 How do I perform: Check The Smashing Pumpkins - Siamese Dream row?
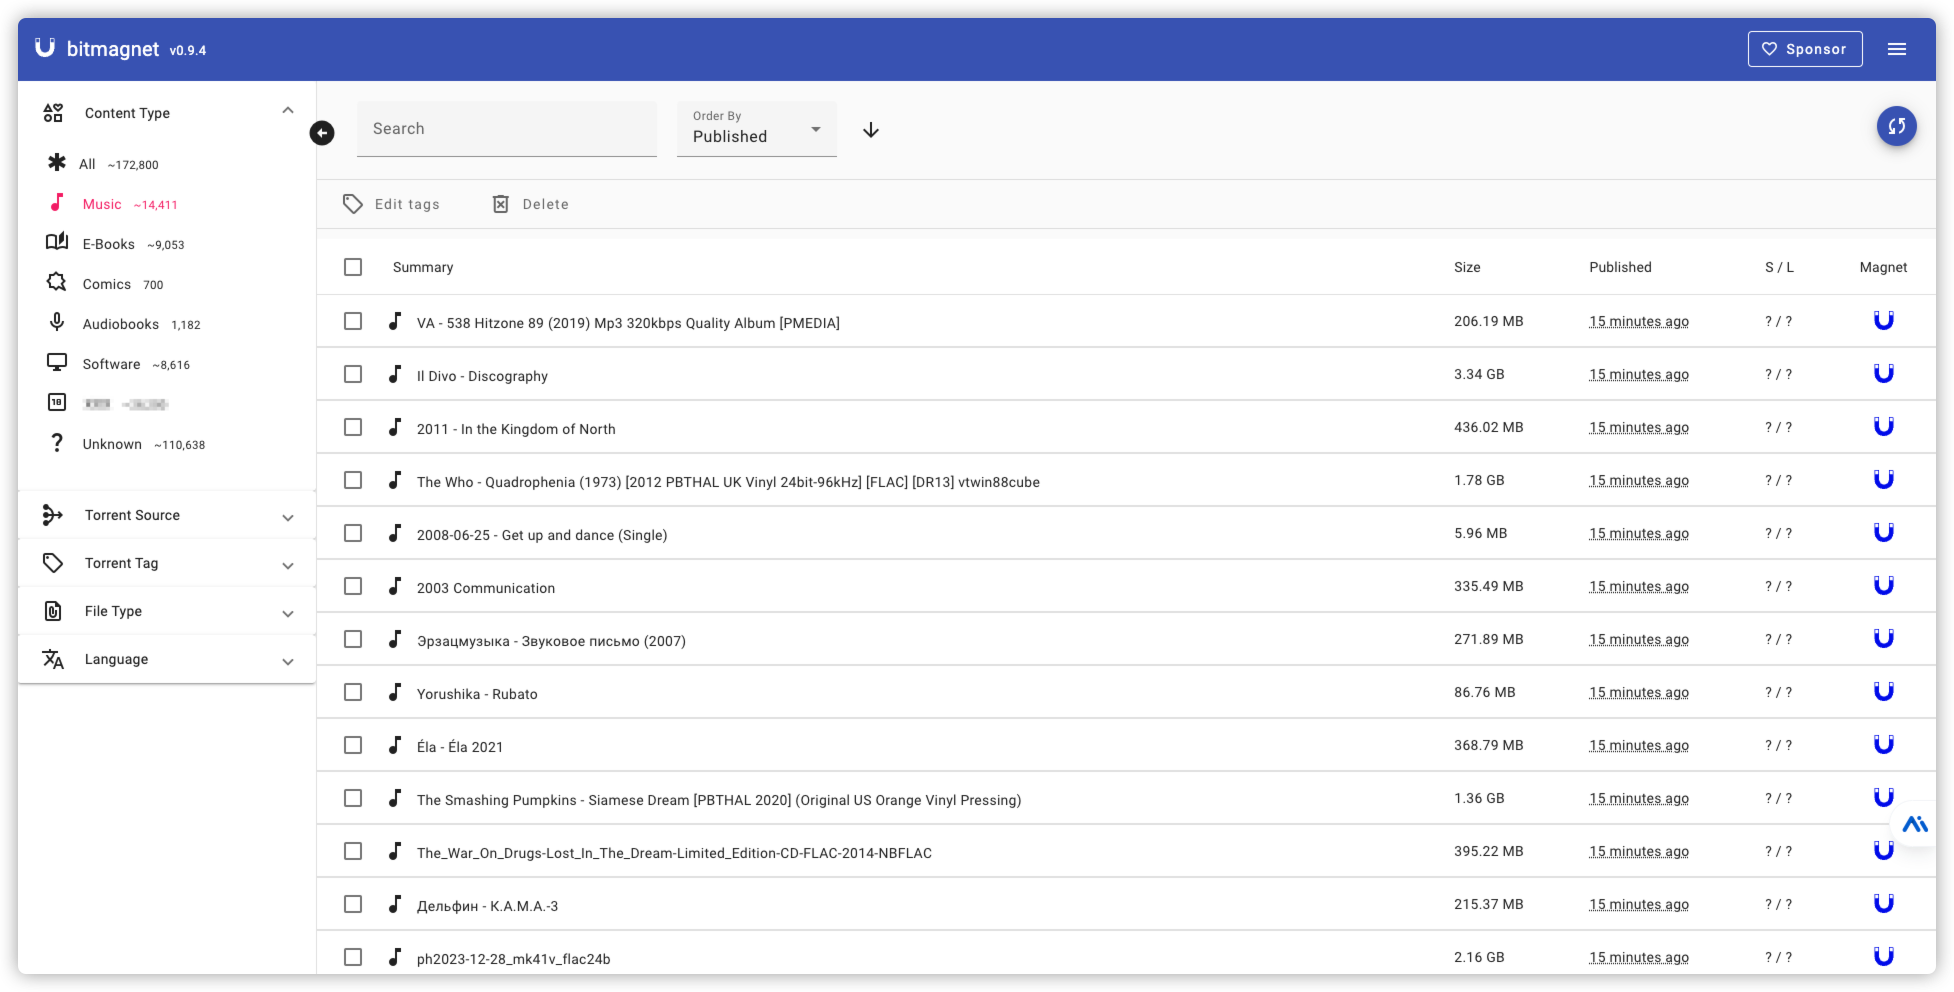[353, 798]
